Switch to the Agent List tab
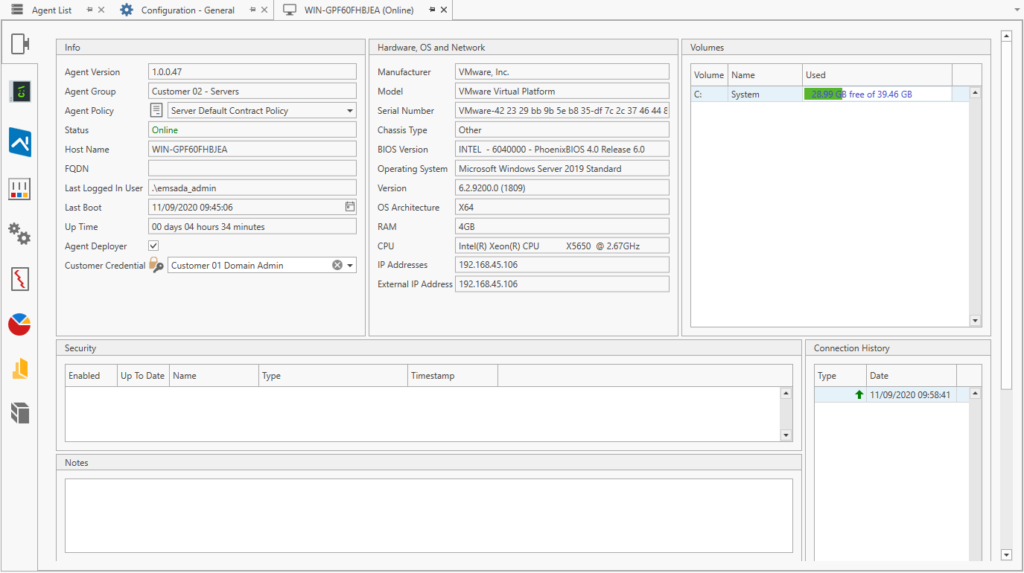The image size is (1024, 573). click(52, 10)
